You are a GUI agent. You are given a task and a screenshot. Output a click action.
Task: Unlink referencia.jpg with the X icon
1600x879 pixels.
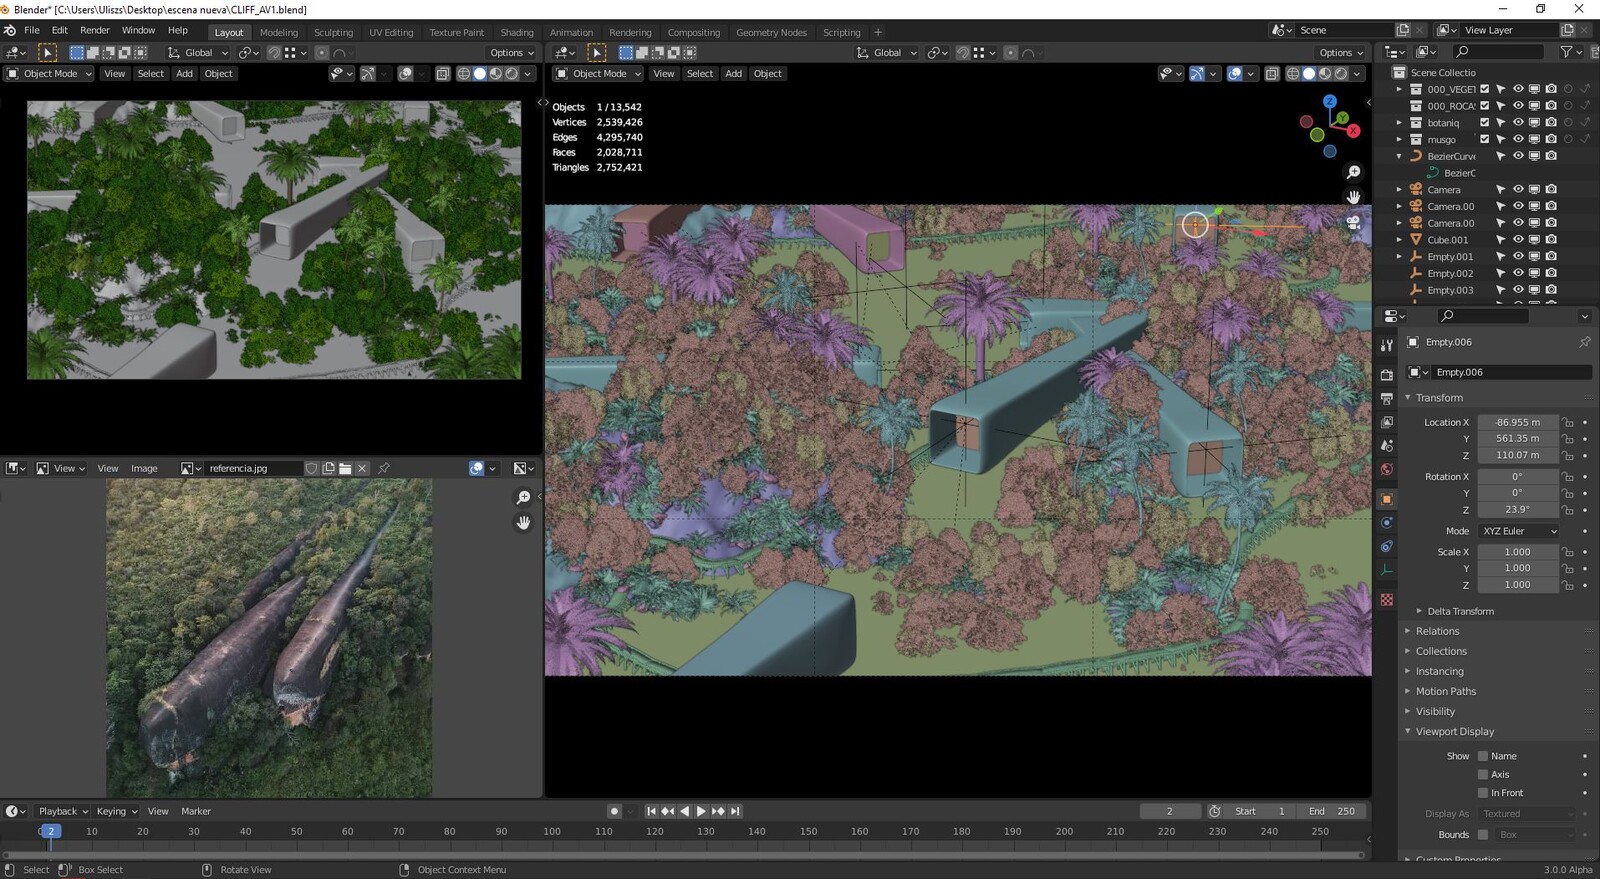pos(362,468)
